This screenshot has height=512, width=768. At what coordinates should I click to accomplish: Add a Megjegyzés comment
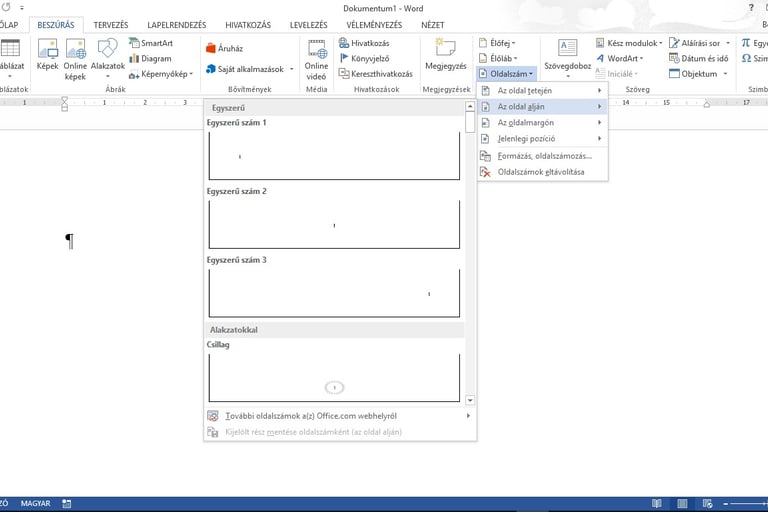click(446, 55)
